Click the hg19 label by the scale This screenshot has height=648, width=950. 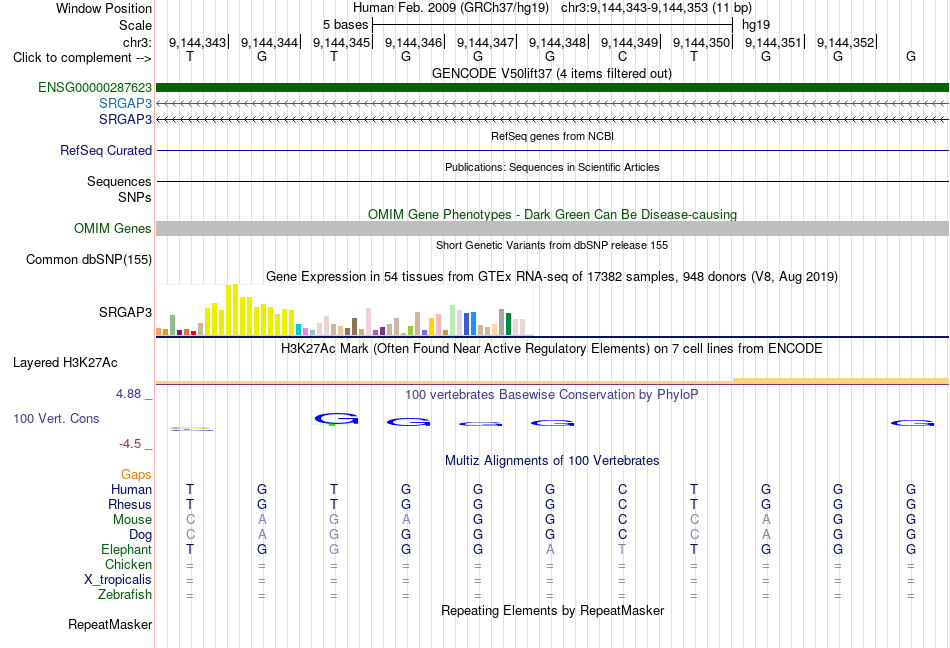(756, 25)
